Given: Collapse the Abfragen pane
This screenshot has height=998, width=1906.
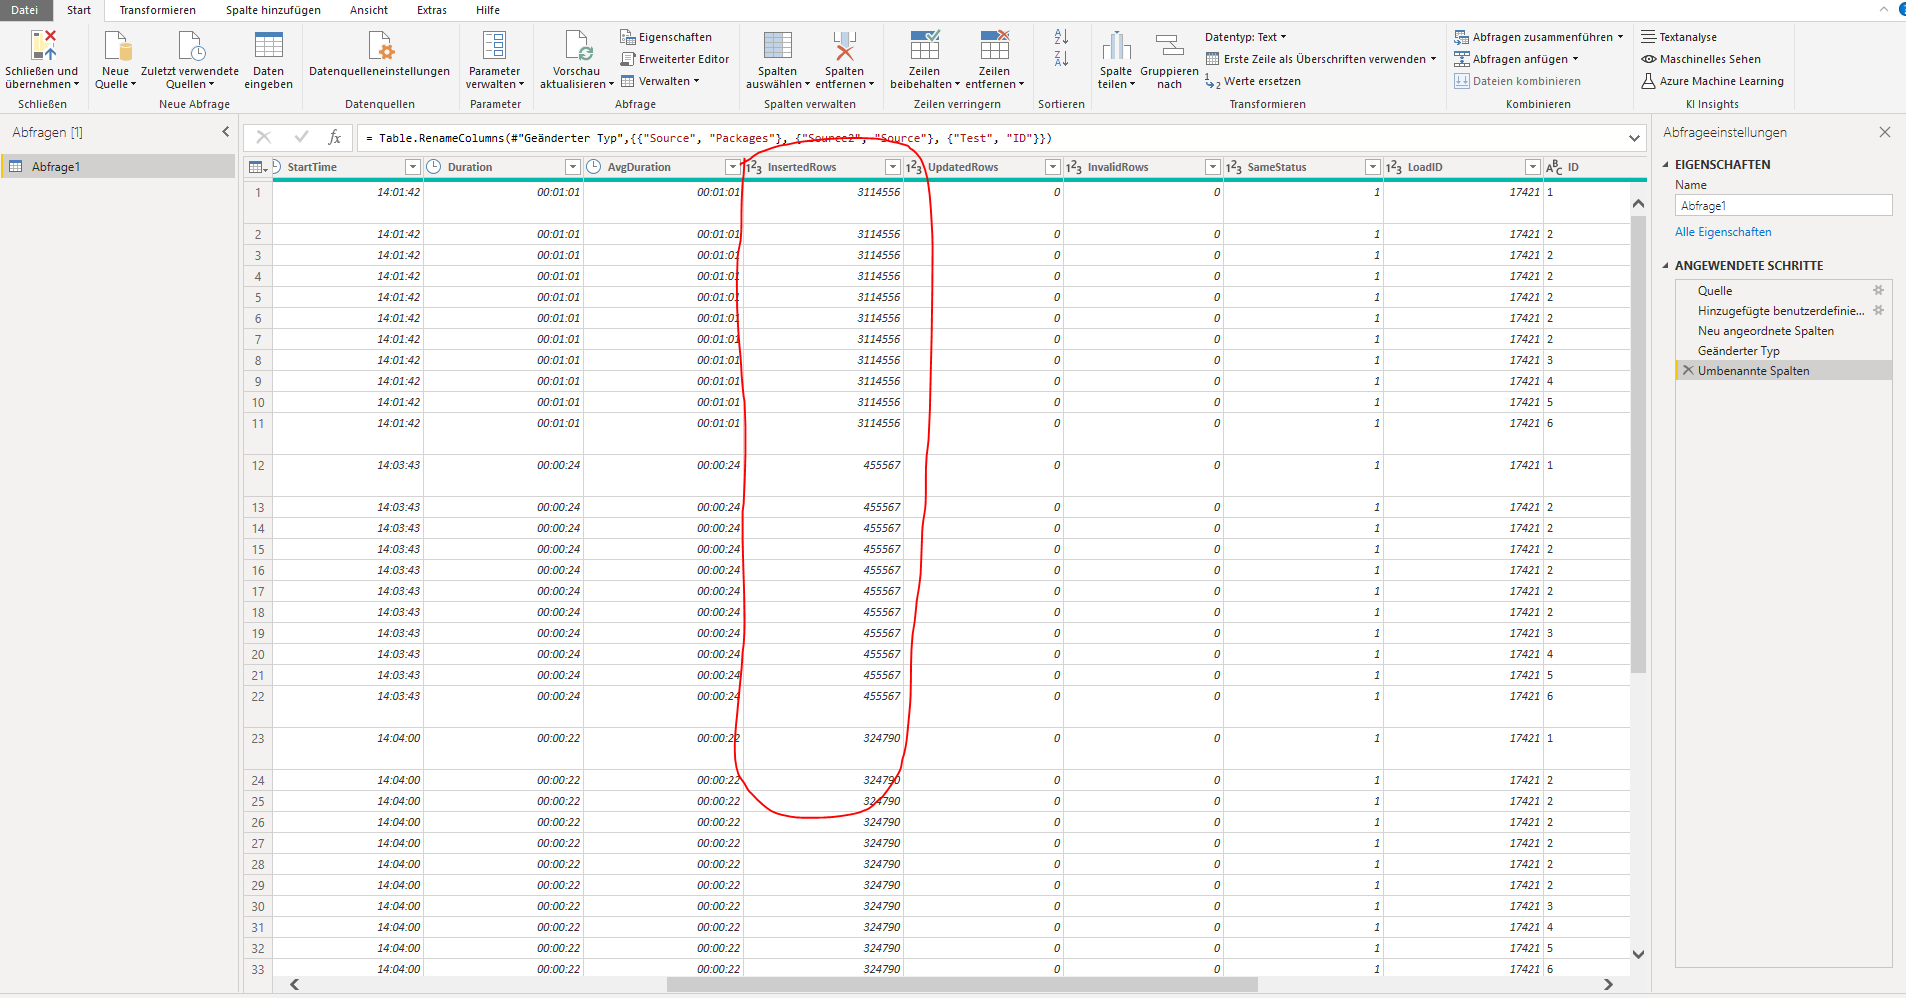Looking at the screenshot, I should pos(226,132).
